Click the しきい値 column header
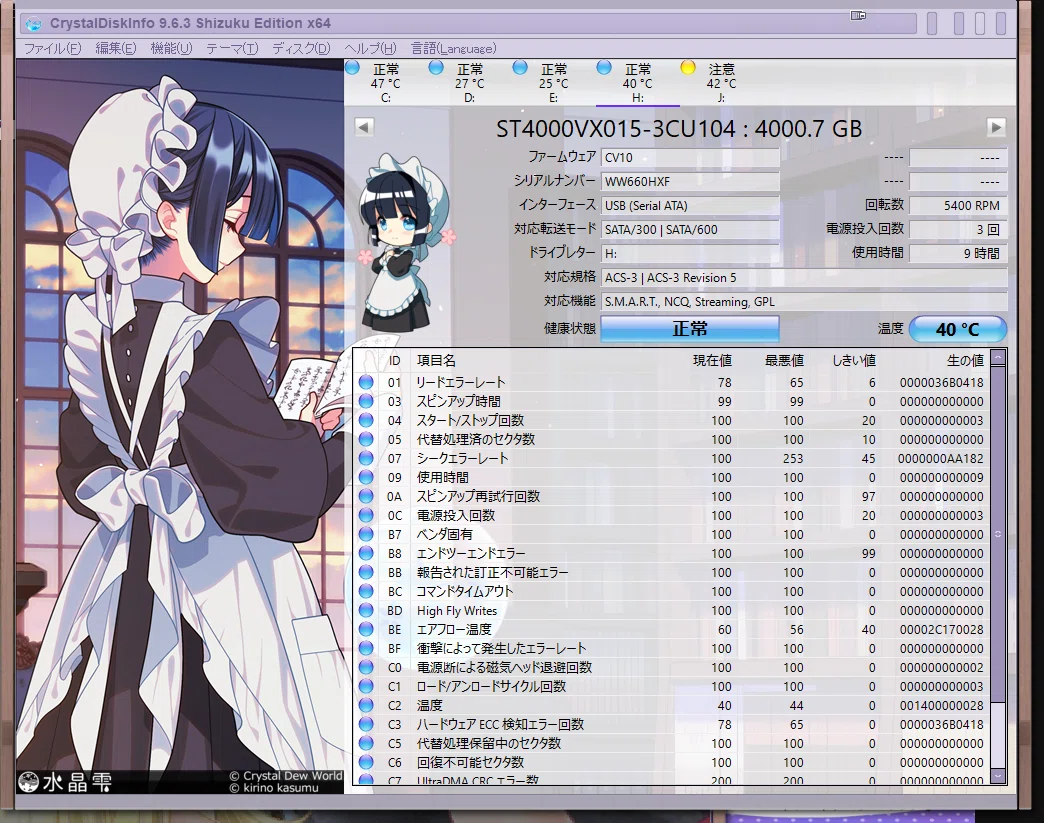The height and width of the screenshot is (823, 1044). tap(854, 360)
